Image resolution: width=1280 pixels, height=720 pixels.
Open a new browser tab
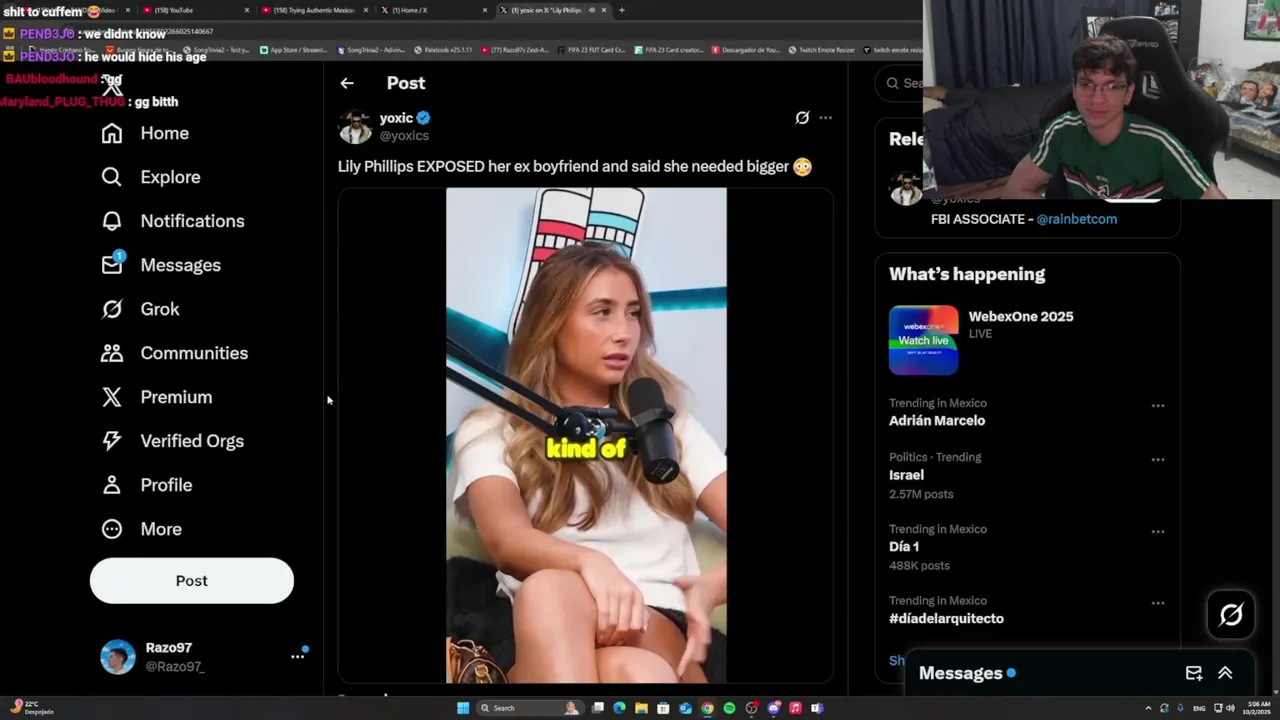tap(622, 10)
